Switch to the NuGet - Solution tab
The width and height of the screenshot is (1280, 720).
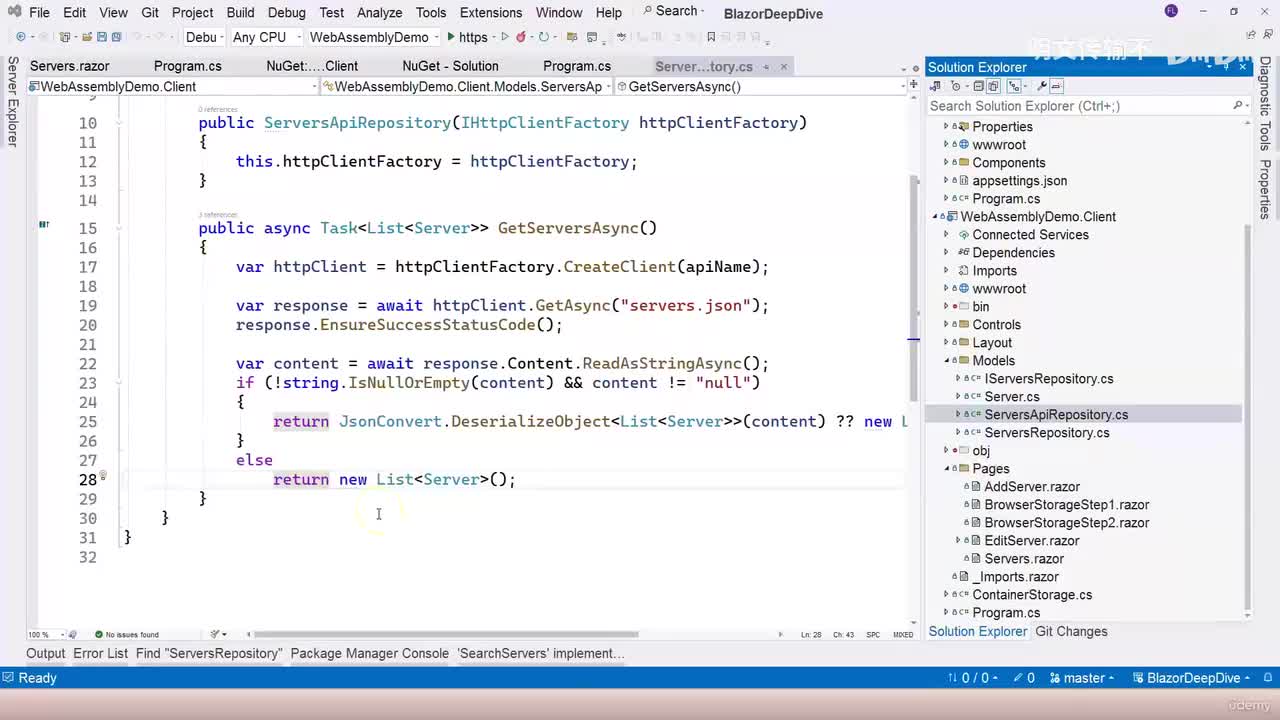450,66
